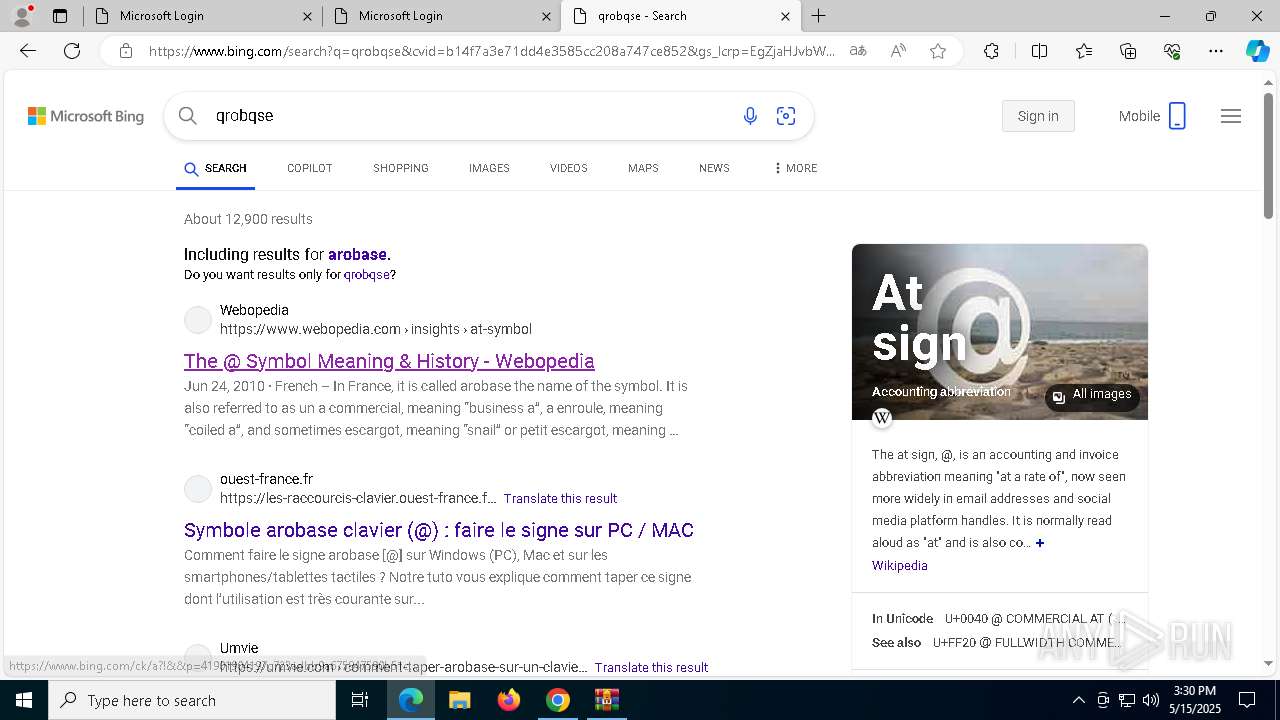Launch Chrome from the taskbar
This screenshot has height=720, width=1280.
point(557,700)
